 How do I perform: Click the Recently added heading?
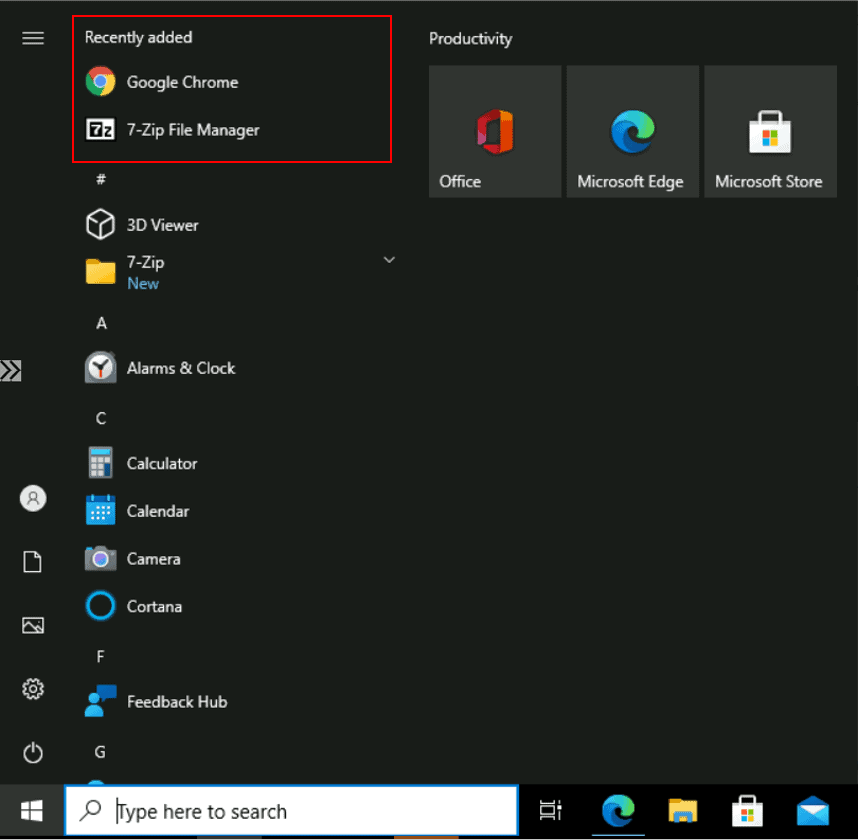tap(138, 37)
